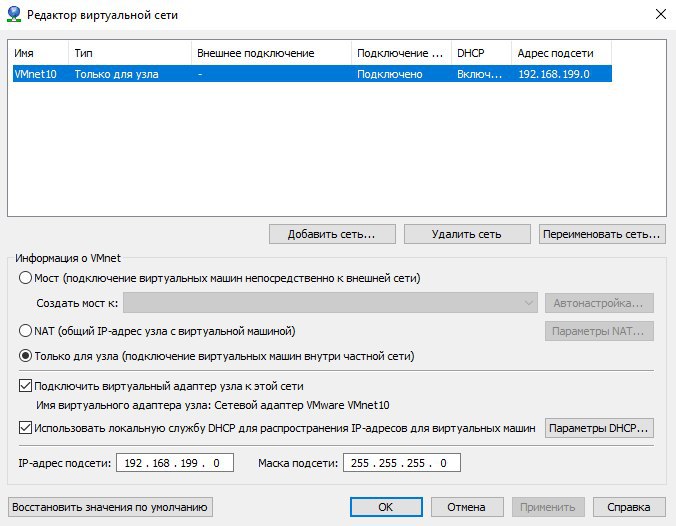
Task: Open Параметры DHCP settings
Action: click(599, 428)
